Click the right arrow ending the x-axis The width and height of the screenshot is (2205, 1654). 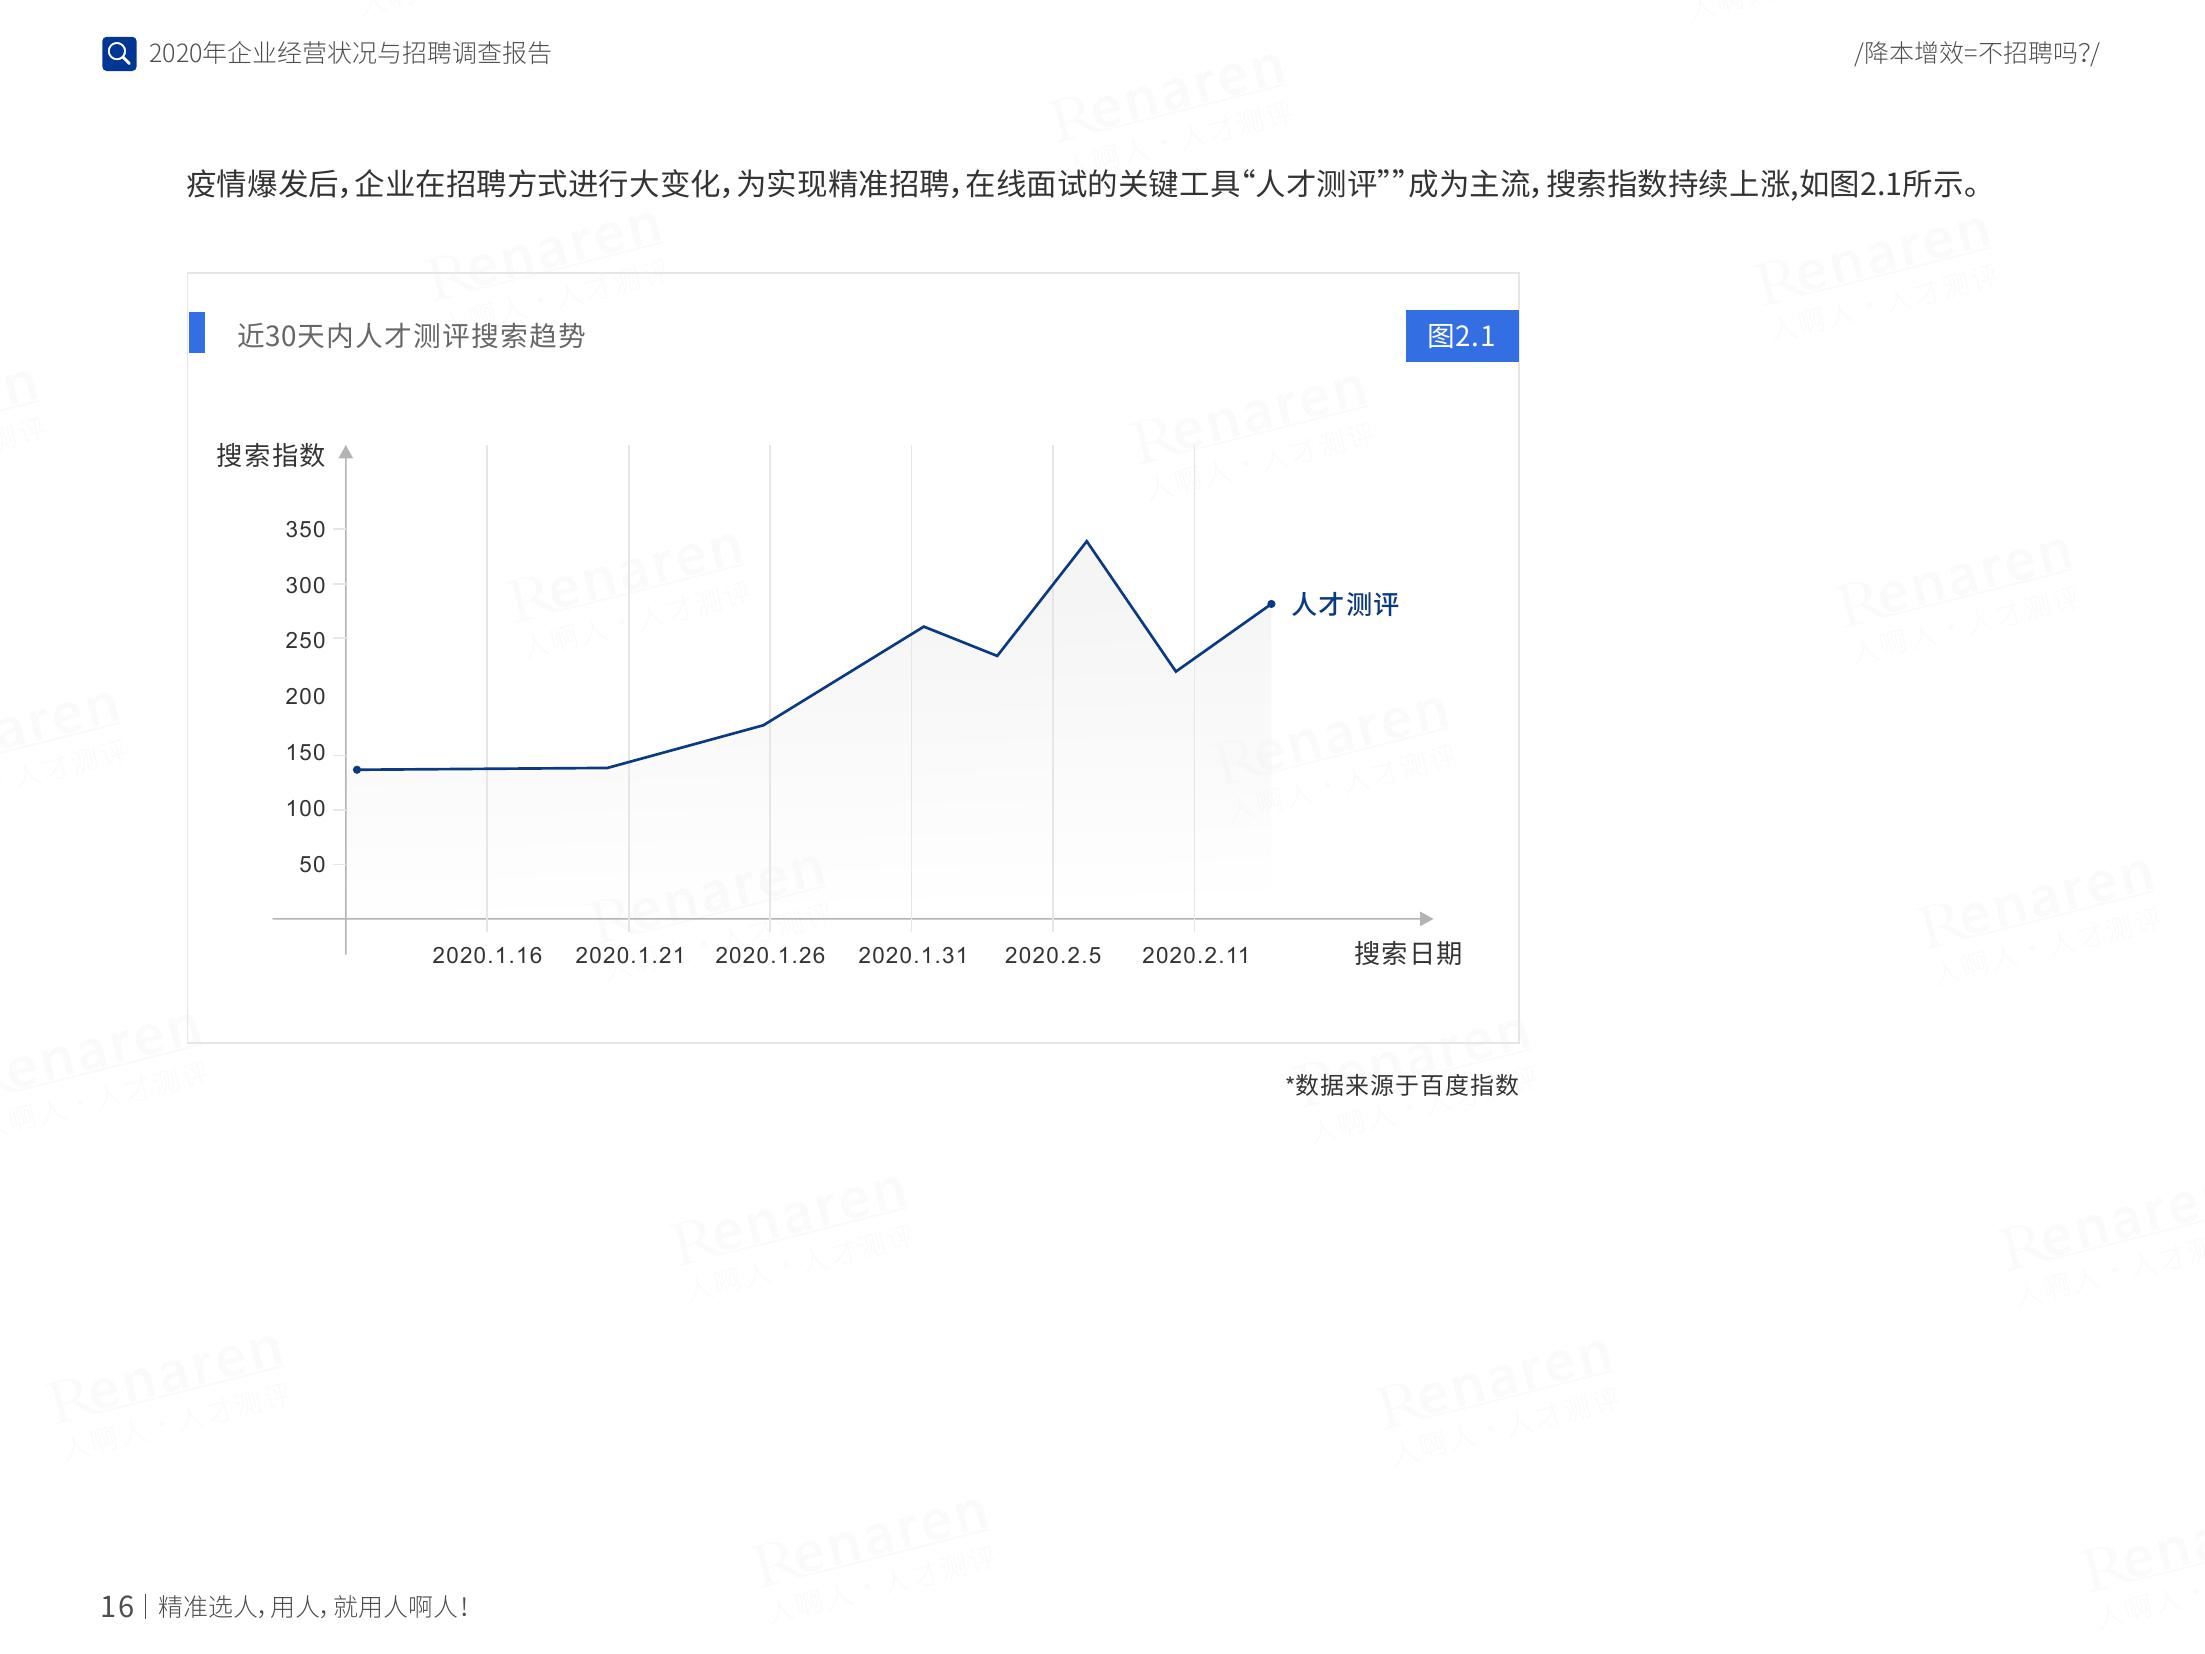point(1426,919)
